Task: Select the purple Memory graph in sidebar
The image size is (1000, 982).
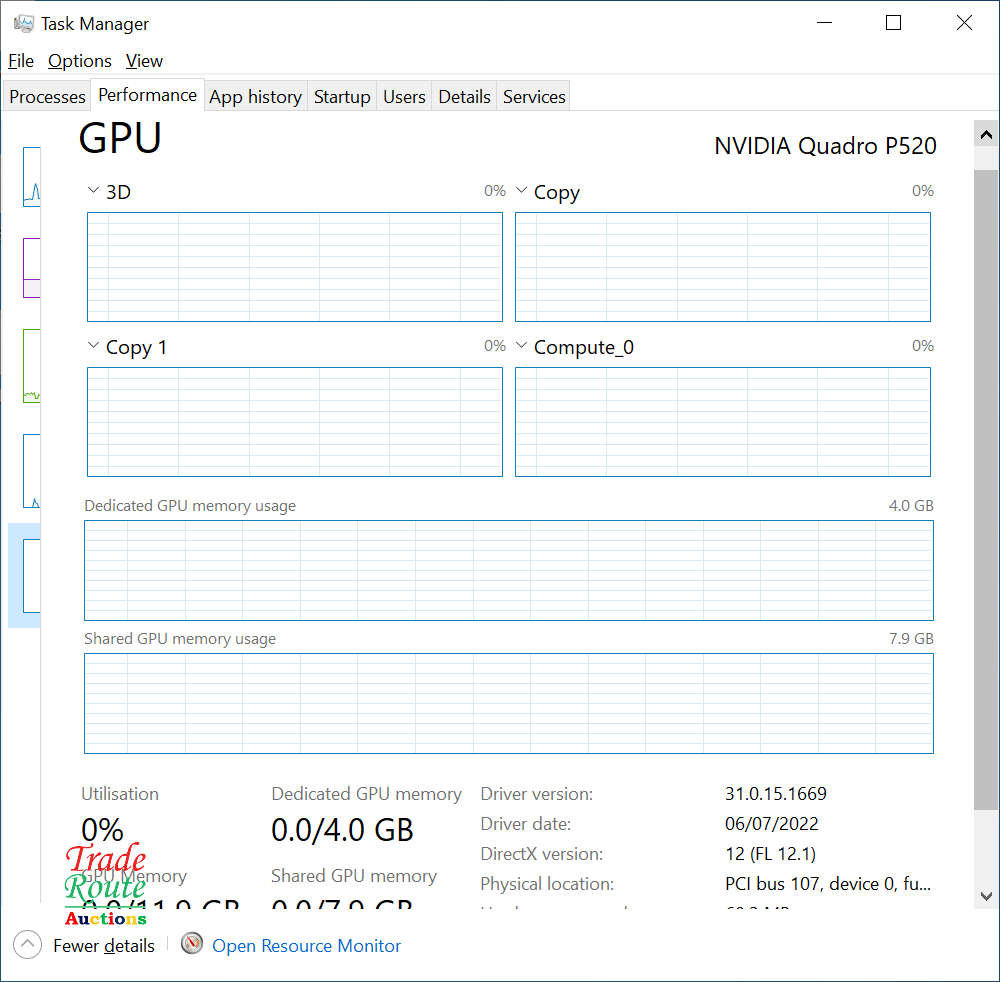Action: pos(32,267)
